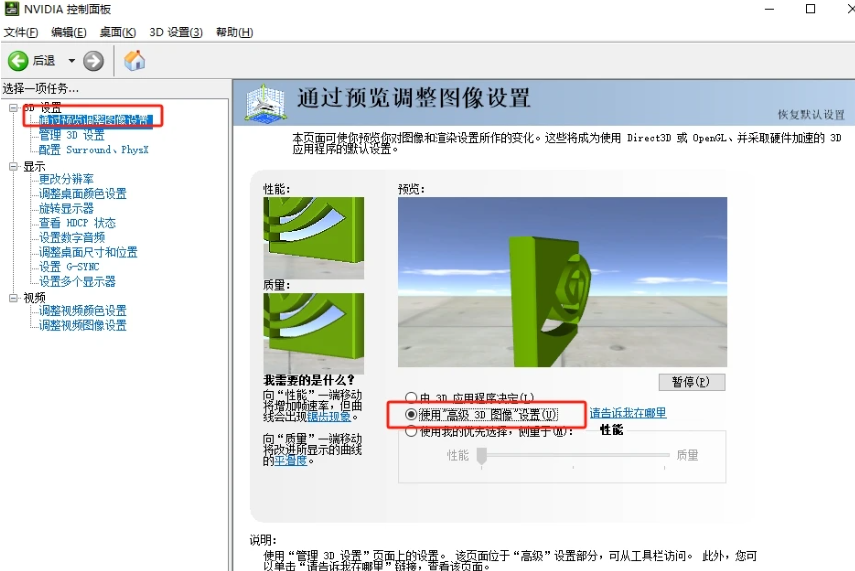Open 调整视频图像设置 task

(x=82, y=325)
